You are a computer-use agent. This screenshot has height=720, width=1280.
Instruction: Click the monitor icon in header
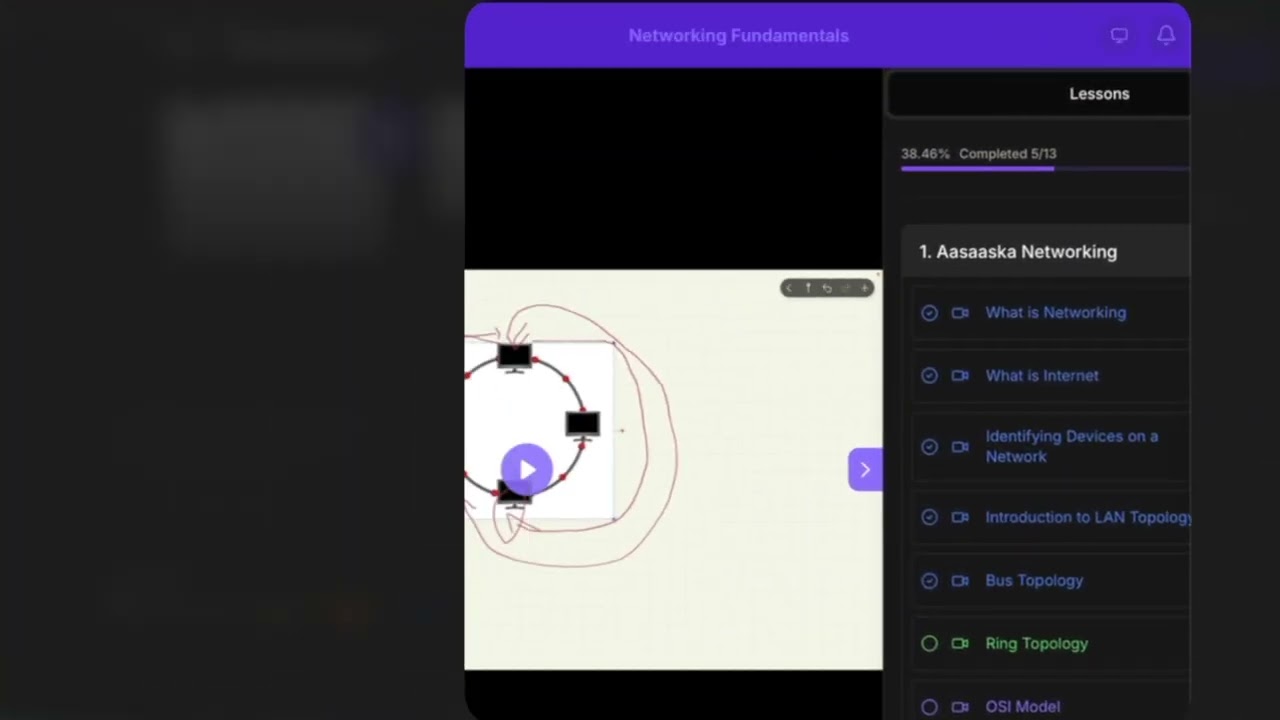click(1119, 35)
